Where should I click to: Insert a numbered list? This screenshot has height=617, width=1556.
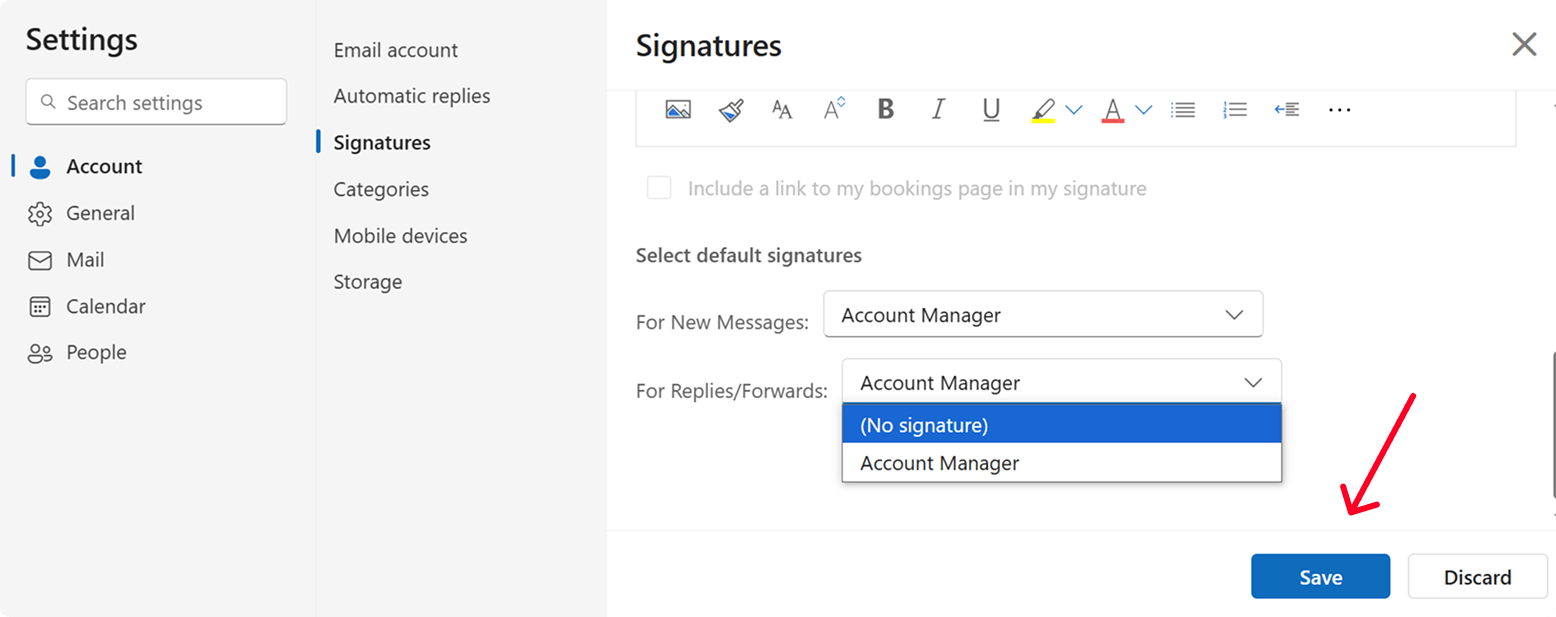point(1235,110)
